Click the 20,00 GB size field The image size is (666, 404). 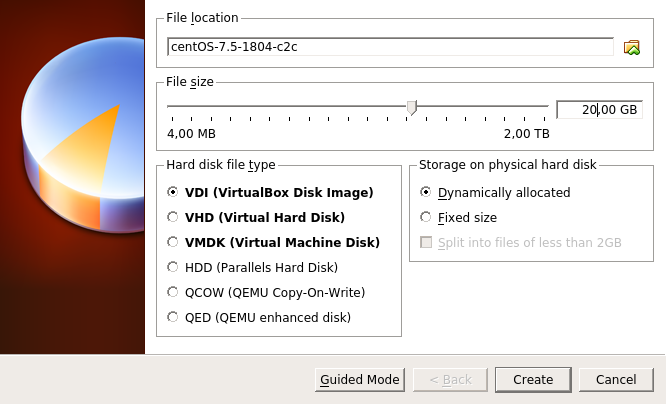coord(599,110)
